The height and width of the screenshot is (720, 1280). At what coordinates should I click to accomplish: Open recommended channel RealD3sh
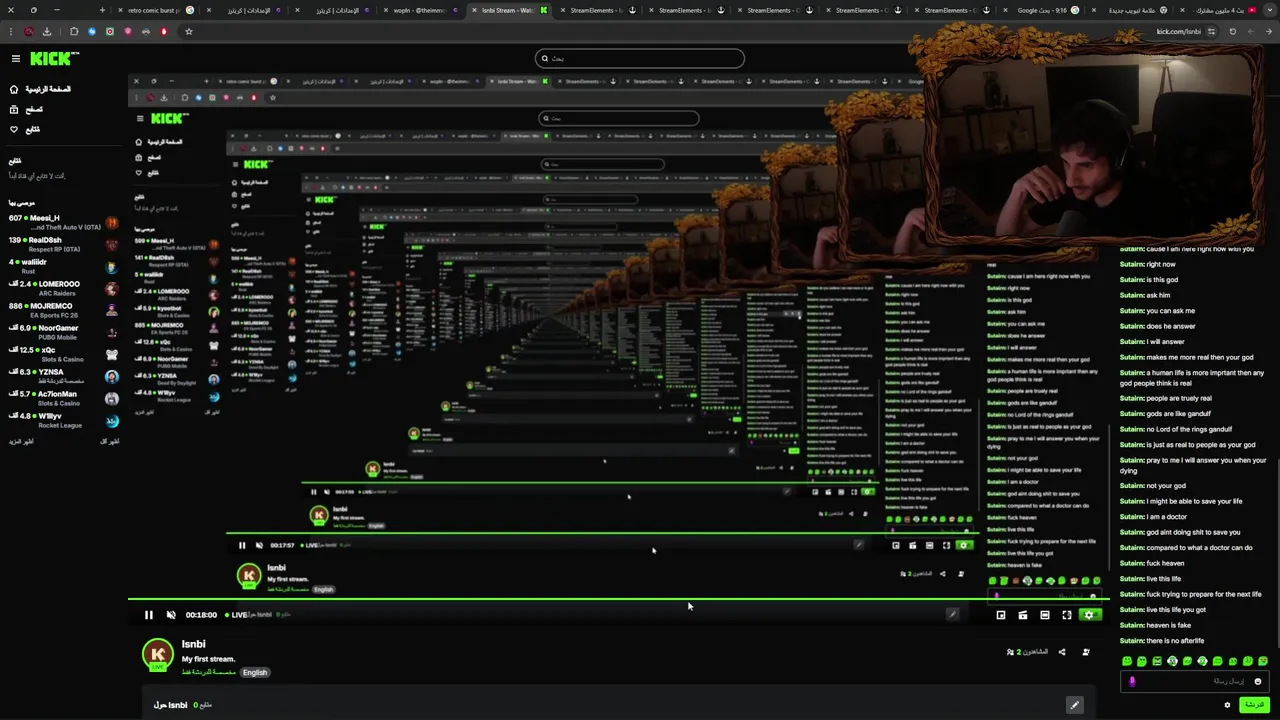tap(63, 244)
